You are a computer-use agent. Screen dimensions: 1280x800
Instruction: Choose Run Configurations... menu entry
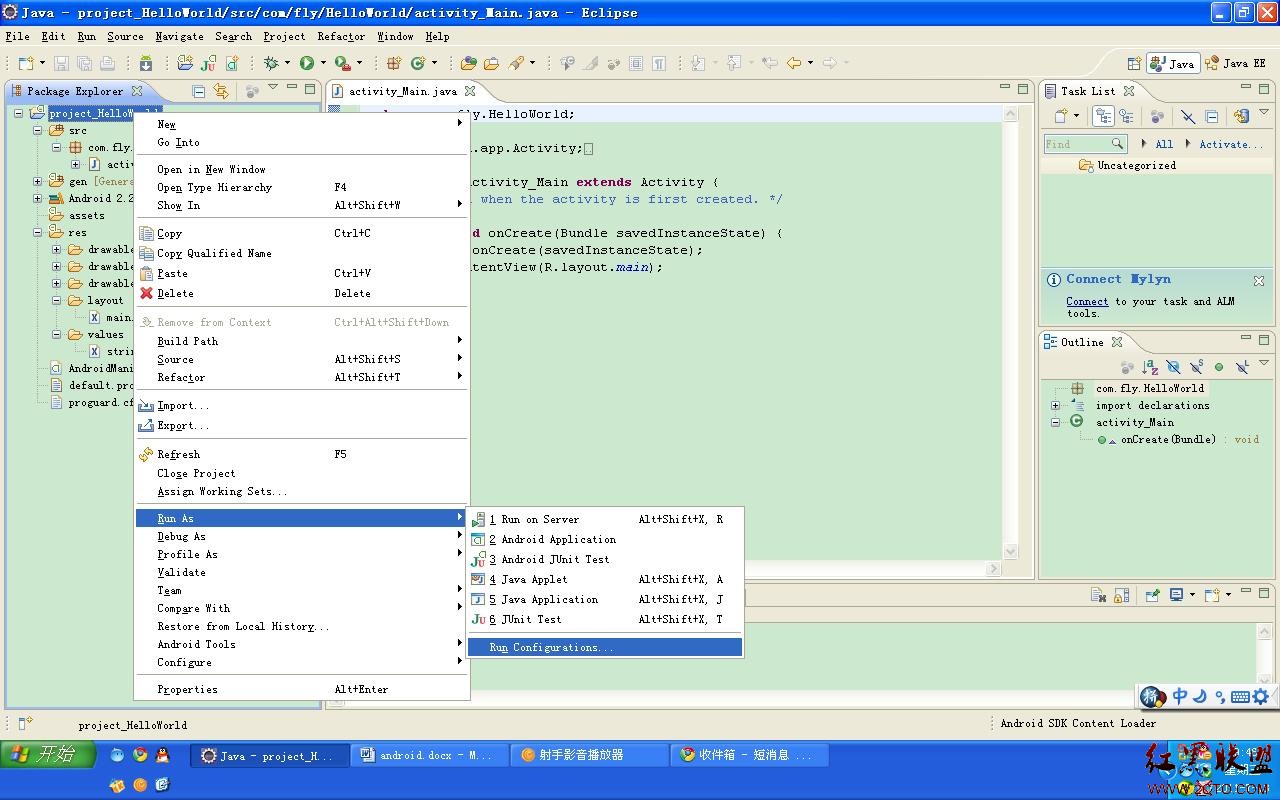click(605, 647)
